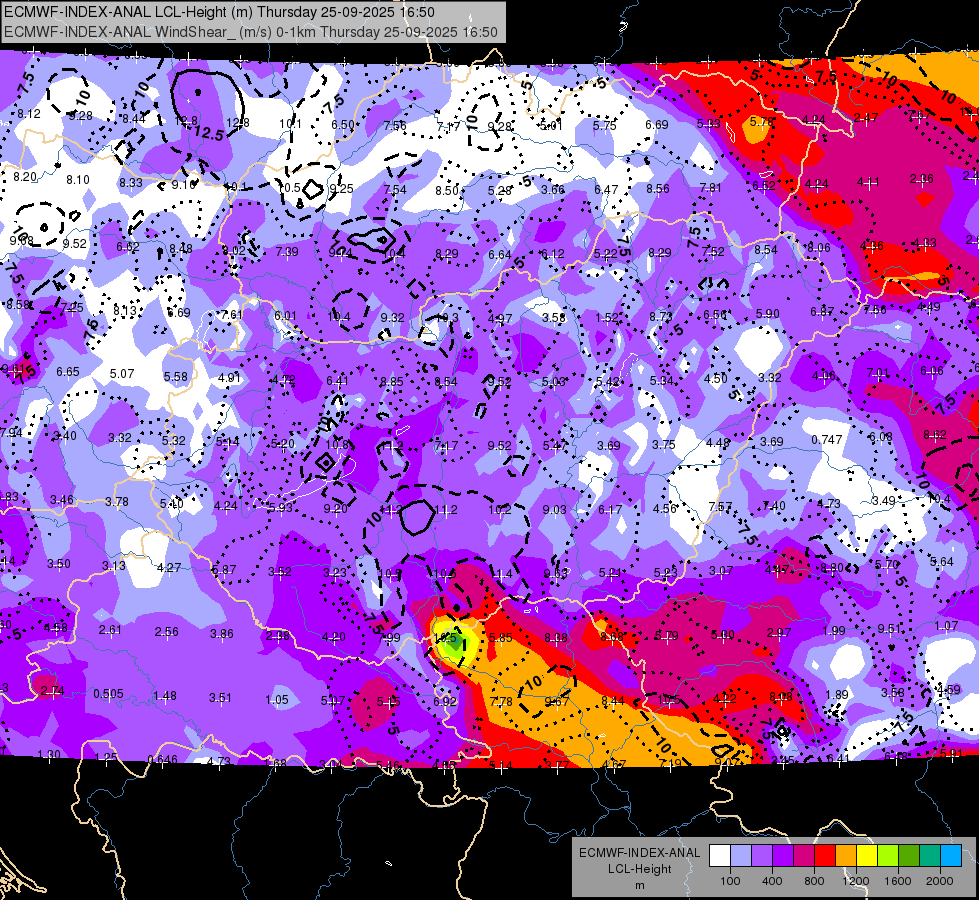Select the yellow legend swatch
This screenshot has width=979, height=900.
(867, 855)
